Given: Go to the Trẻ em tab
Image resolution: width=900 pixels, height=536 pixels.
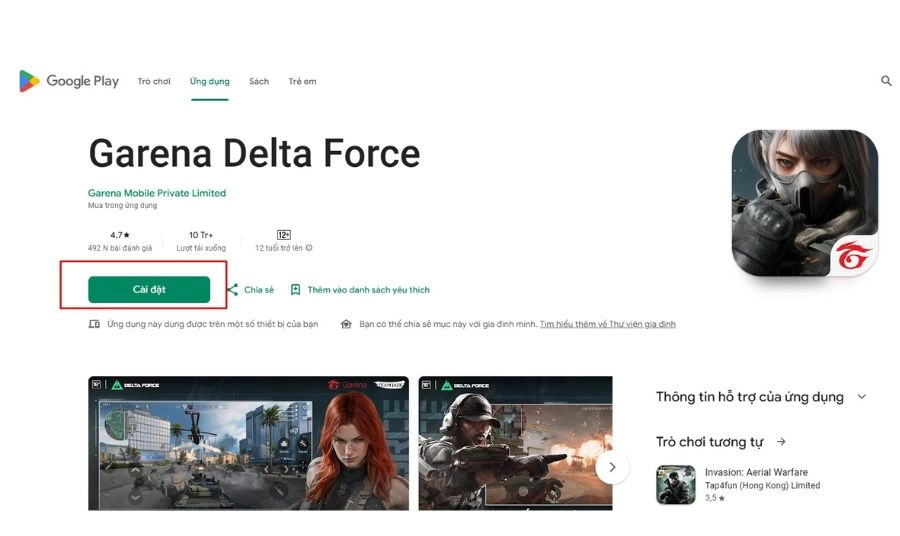Looking at the screenshot, I should (302, 81).
